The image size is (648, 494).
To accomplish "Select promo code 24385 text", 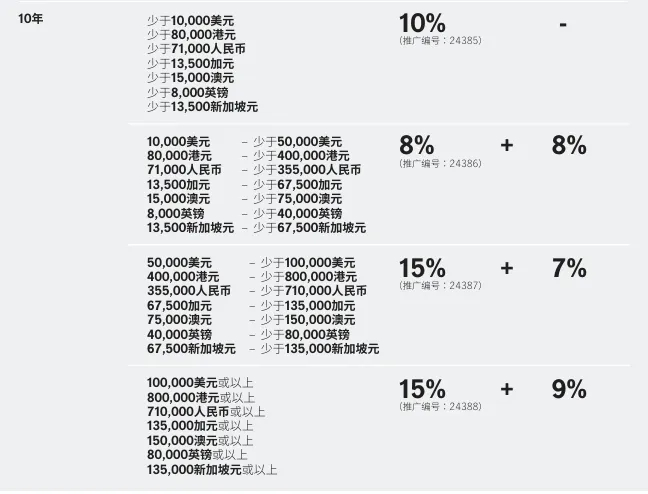I will pyautogui.click(x=440, y=41).
